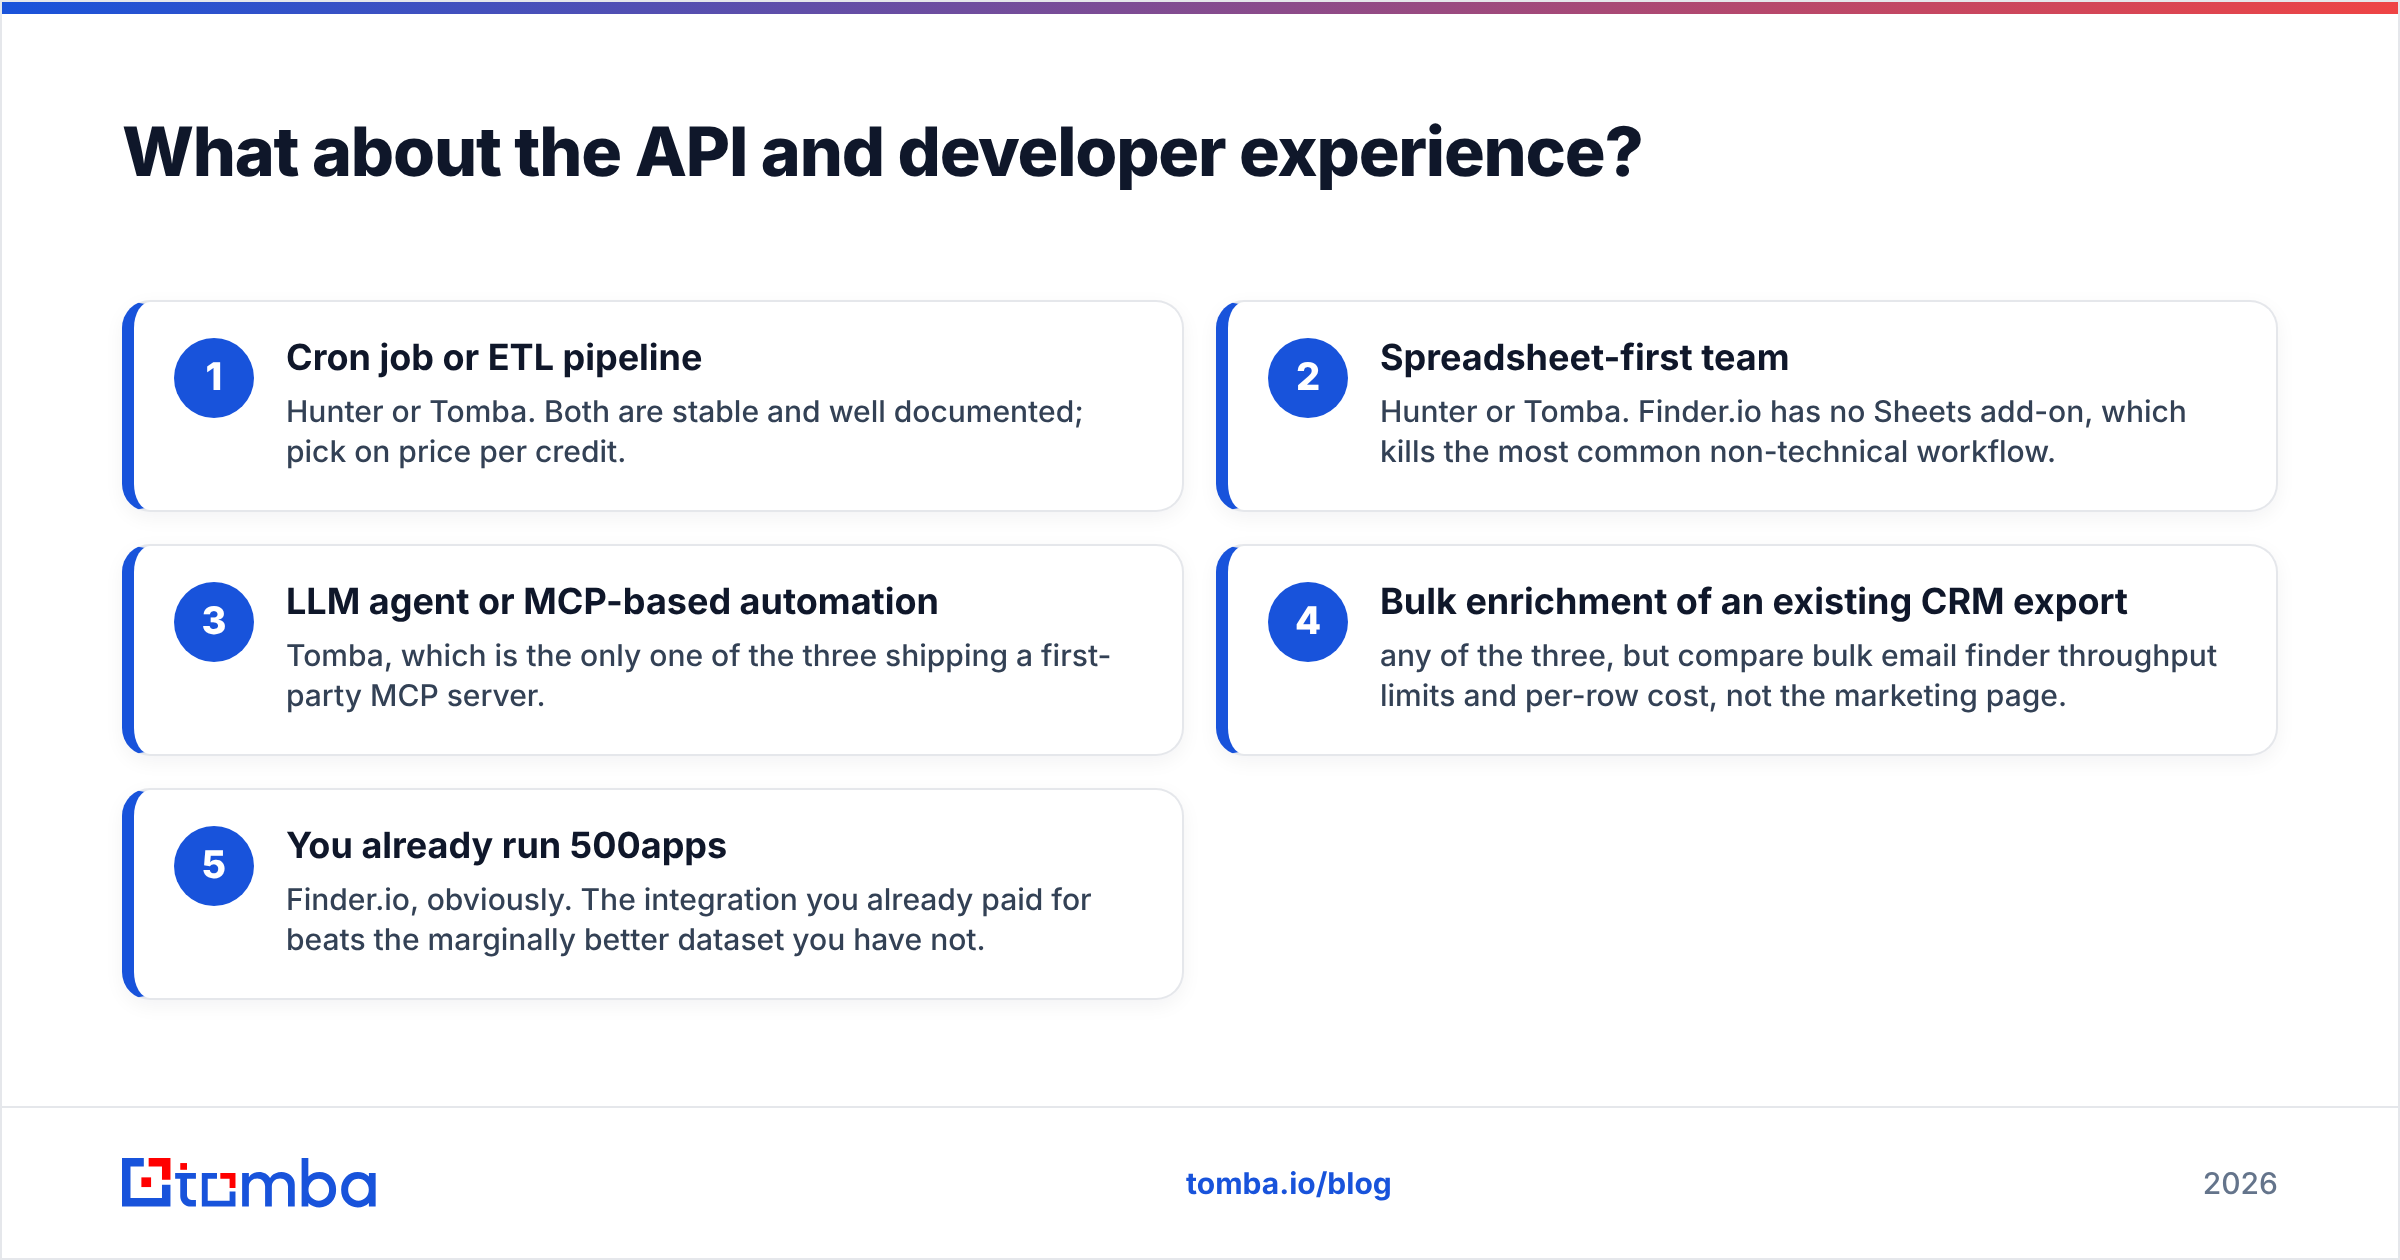Open the tomba.io/blog link
This screenshot has height=1260, width=2400.
point(1288,1184)
